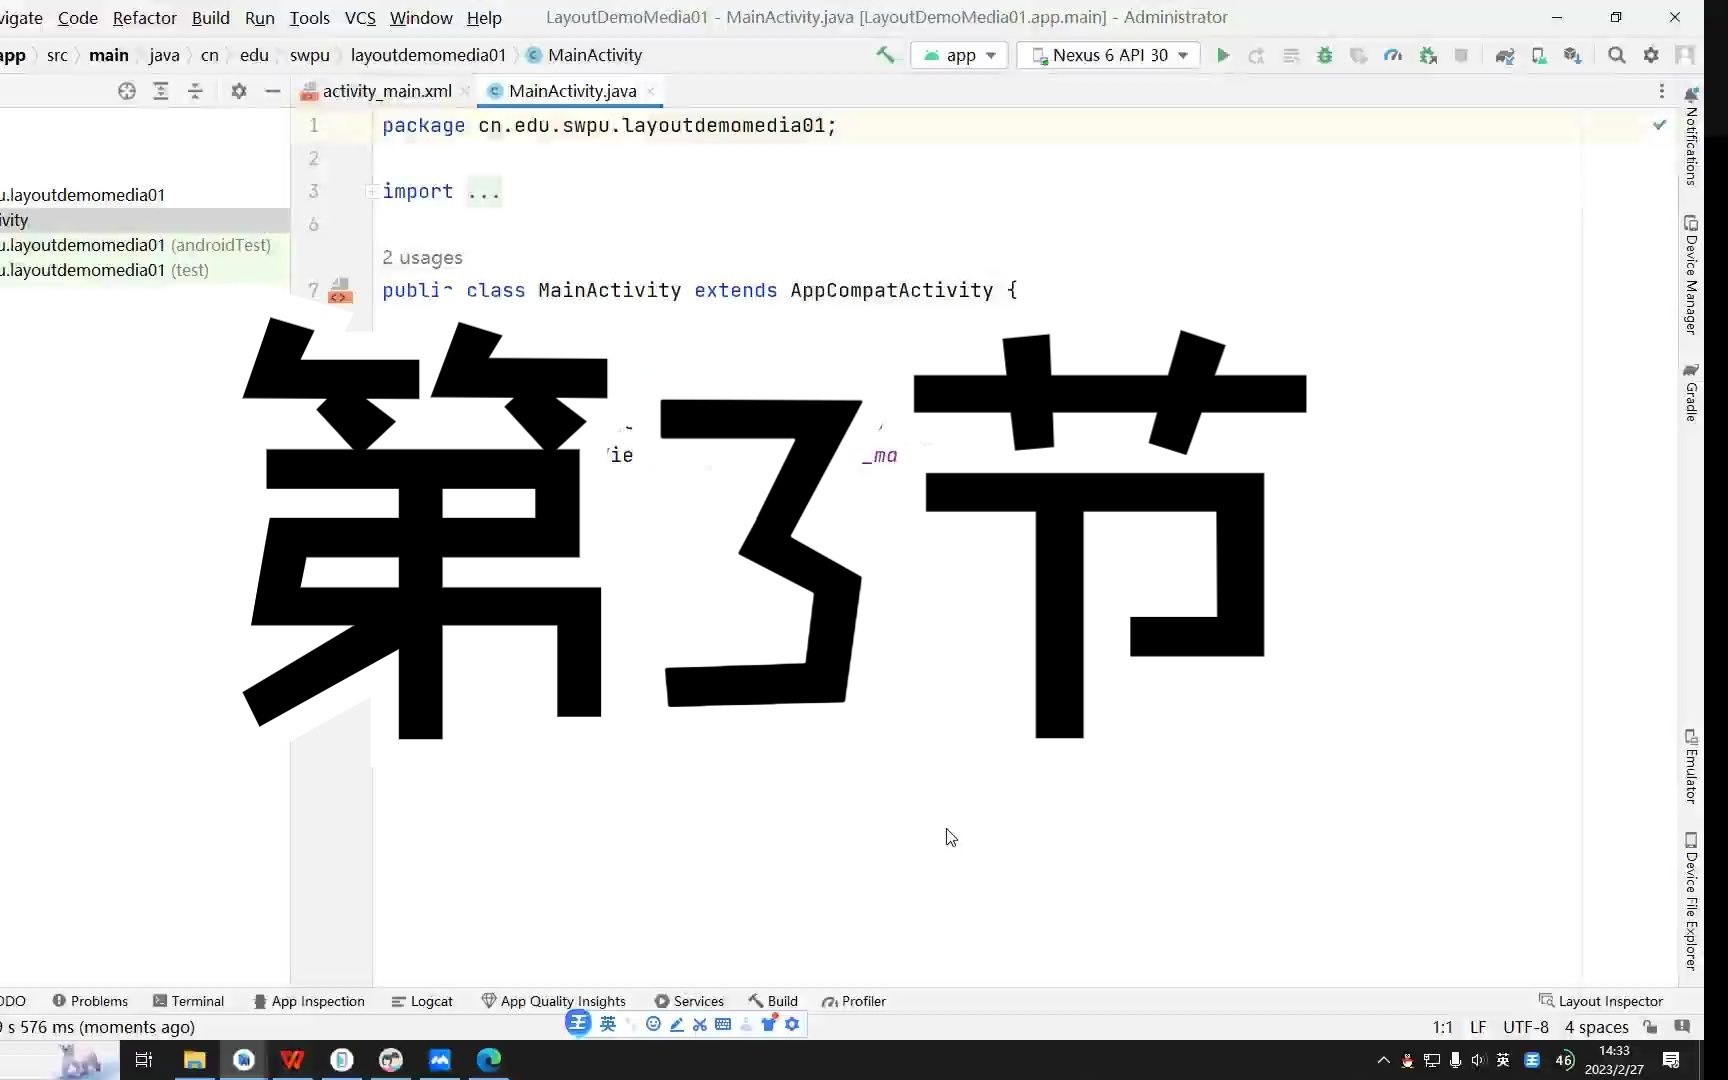Open the SDK Manager icon
The width and height of the screenshot is (1728, 1080).
pyautogui.click(x=1572, y=55)
